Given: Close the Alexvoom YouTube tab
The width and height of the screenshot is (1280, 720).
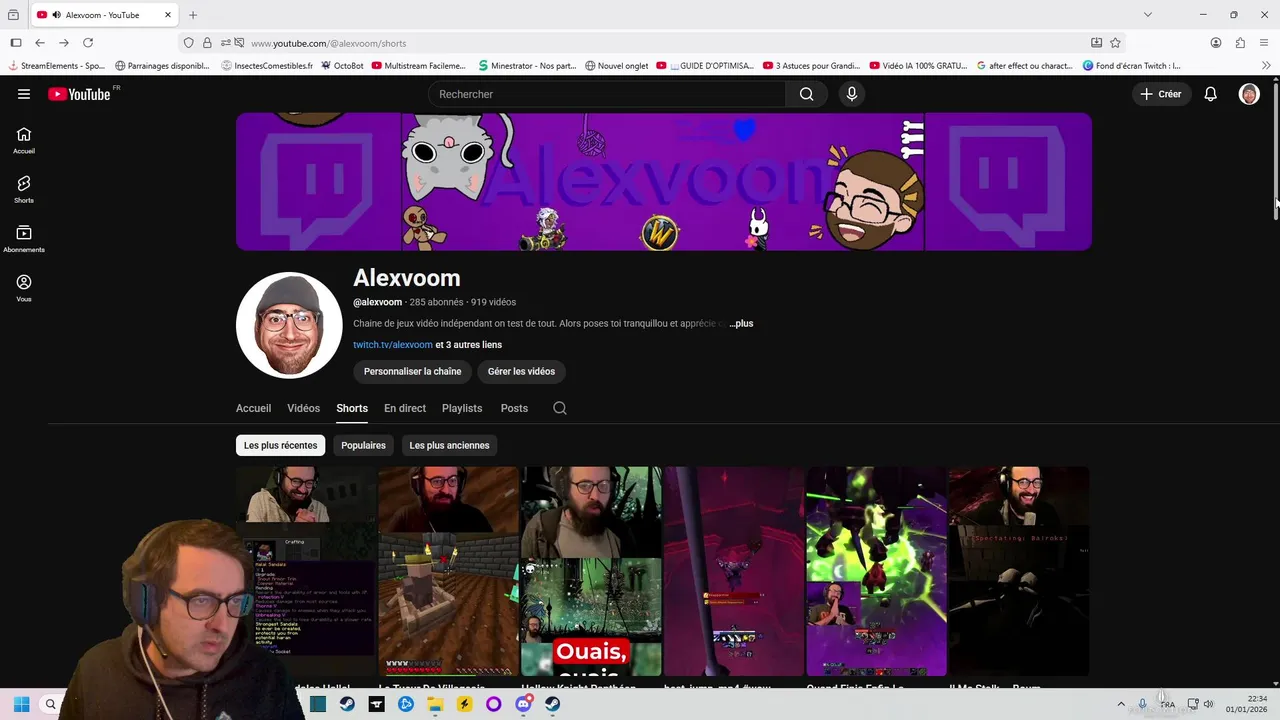Looking at the screenshot, I should click(x=167, y=15).
